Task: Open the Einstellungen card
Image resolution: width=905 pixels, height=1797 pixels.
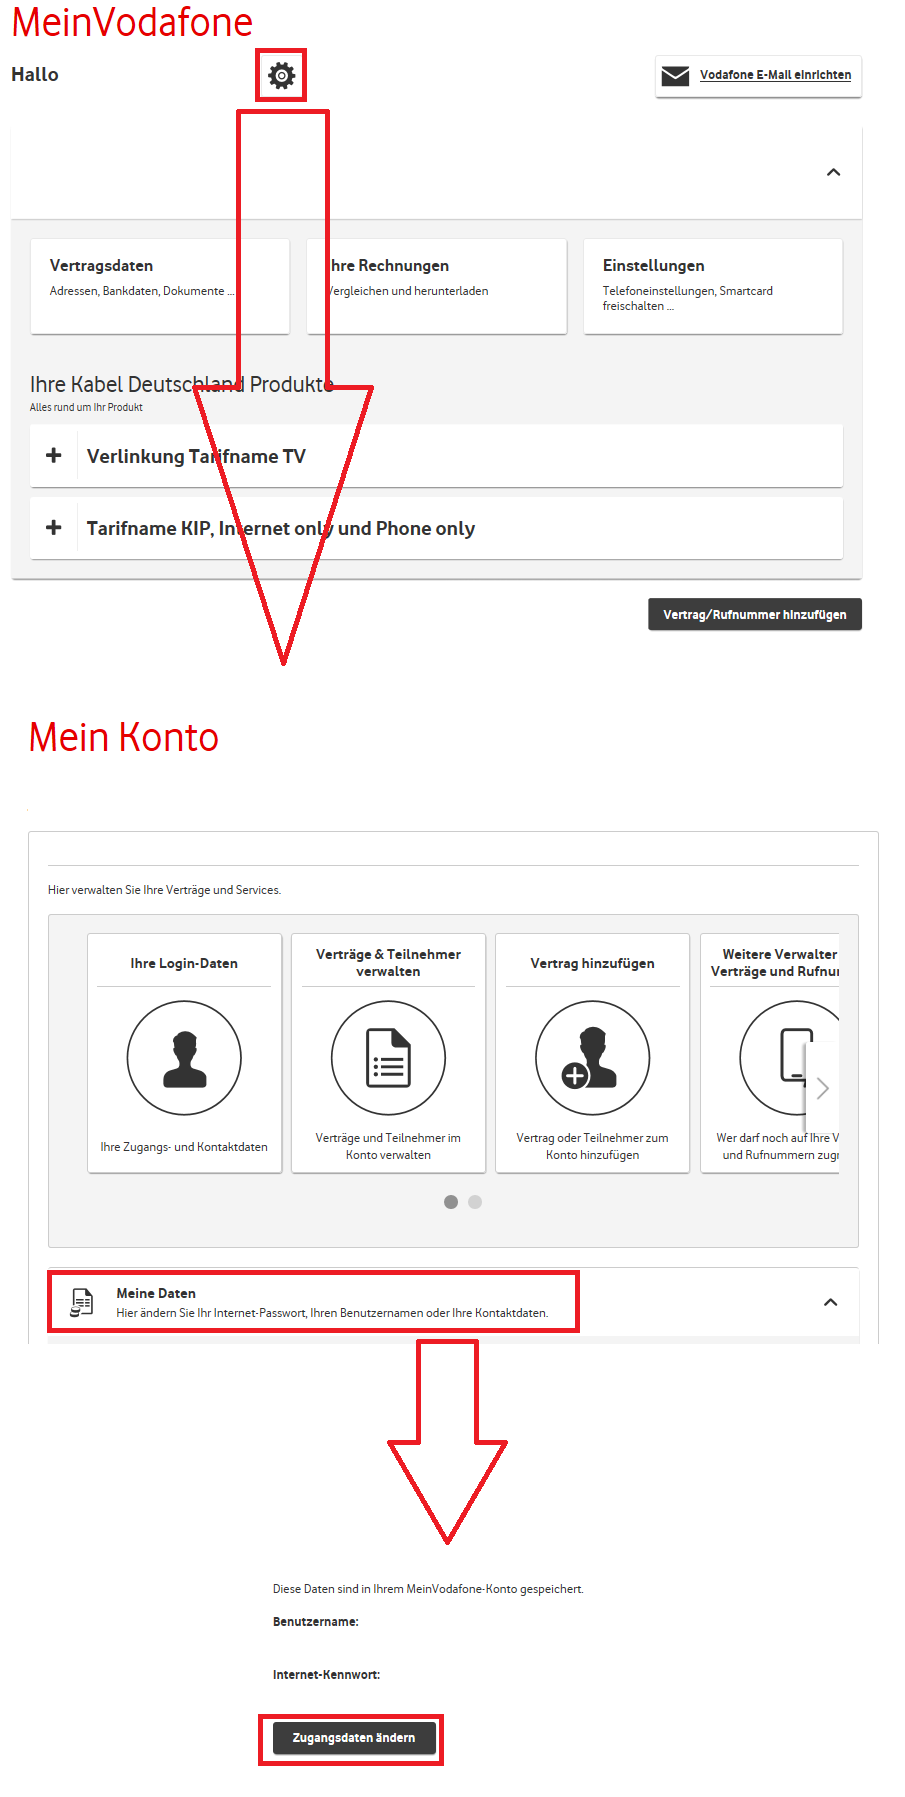Action: pos(713,286)
